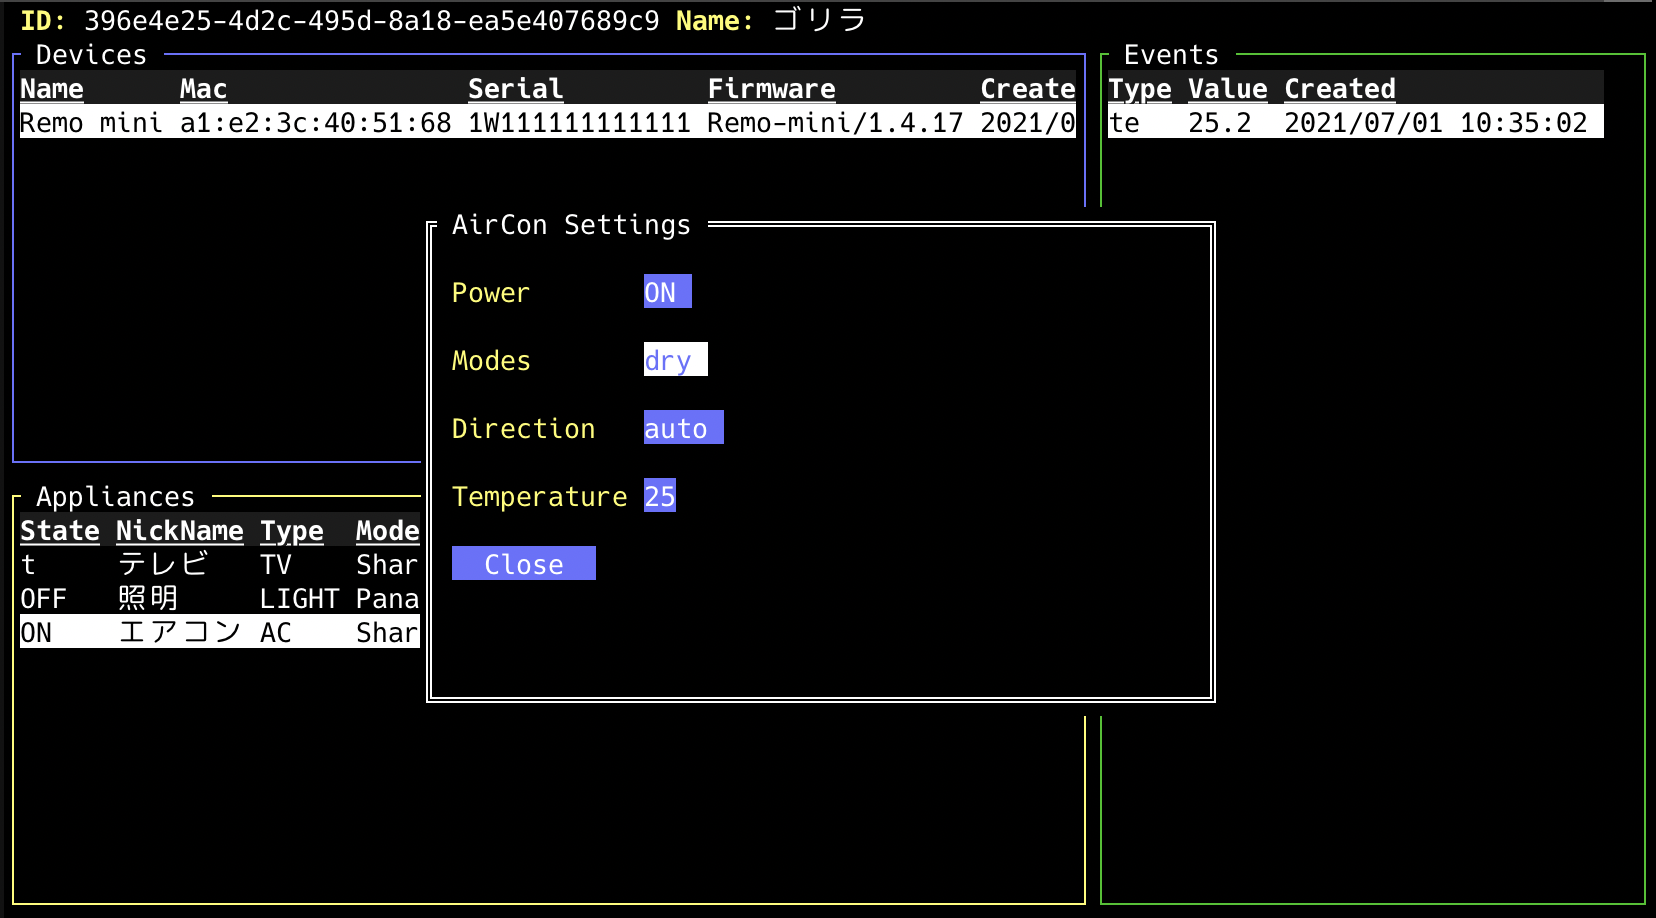Click the MAC address a1:e2:3c:40:51:68
Viewport: 1656px width, 918px height.
[316, 122]
